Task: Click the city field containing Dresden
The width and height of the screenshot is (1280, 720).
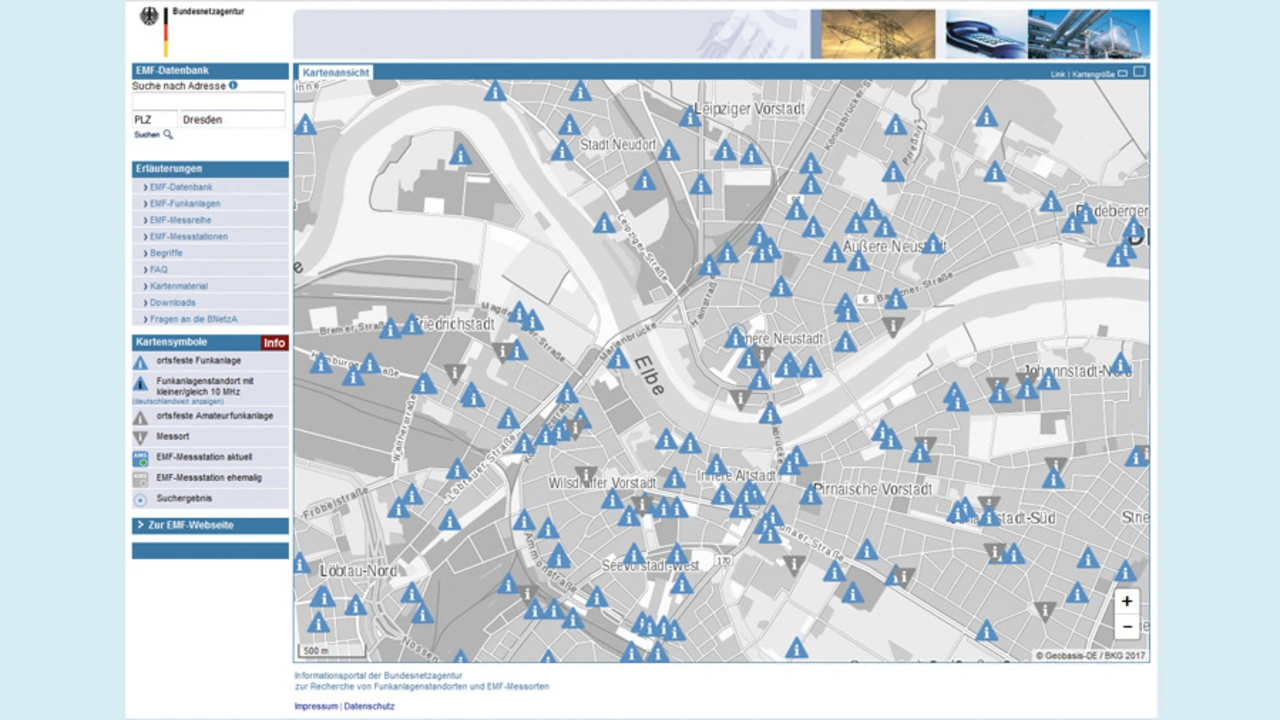Action: (x=232, y=120)
